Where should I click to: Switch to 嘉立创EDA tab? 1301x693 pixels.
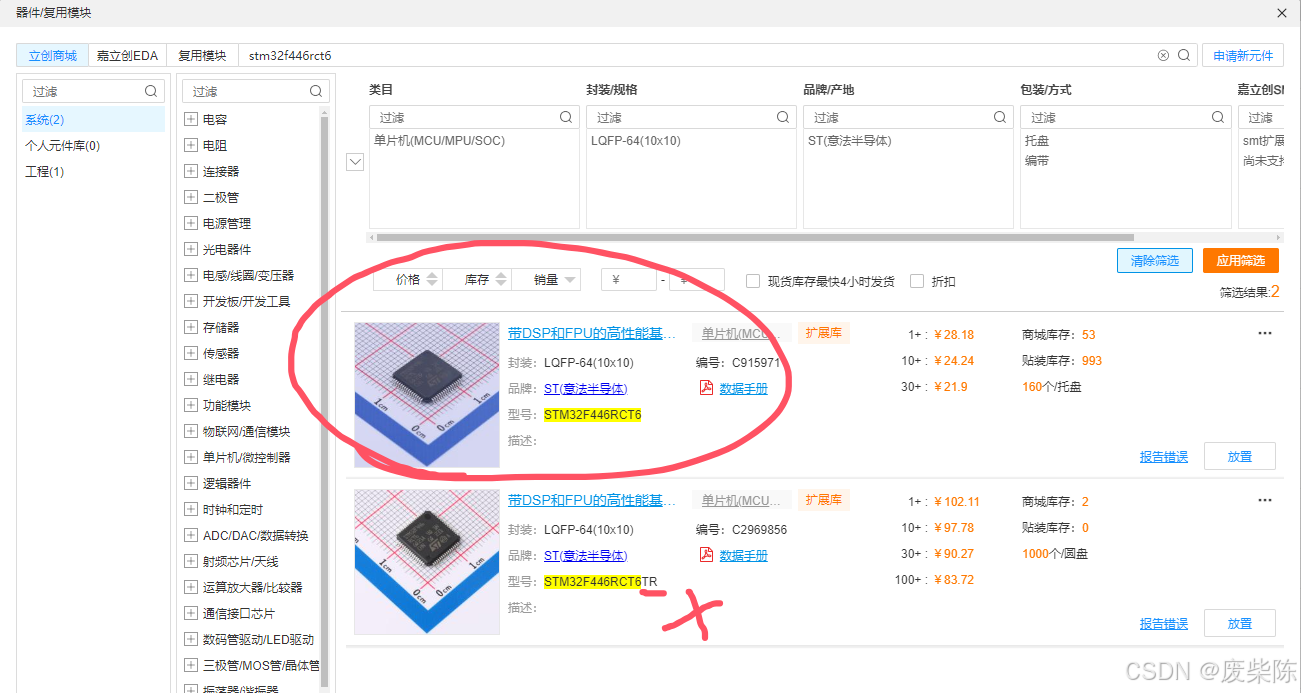(127, 56)
